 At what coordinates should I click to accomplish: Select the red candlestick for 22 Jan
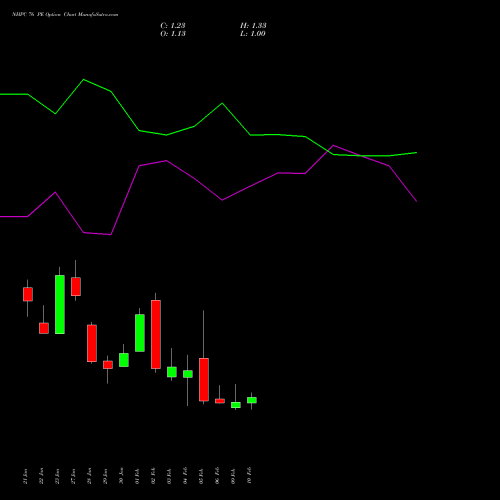tap(44, 328)
